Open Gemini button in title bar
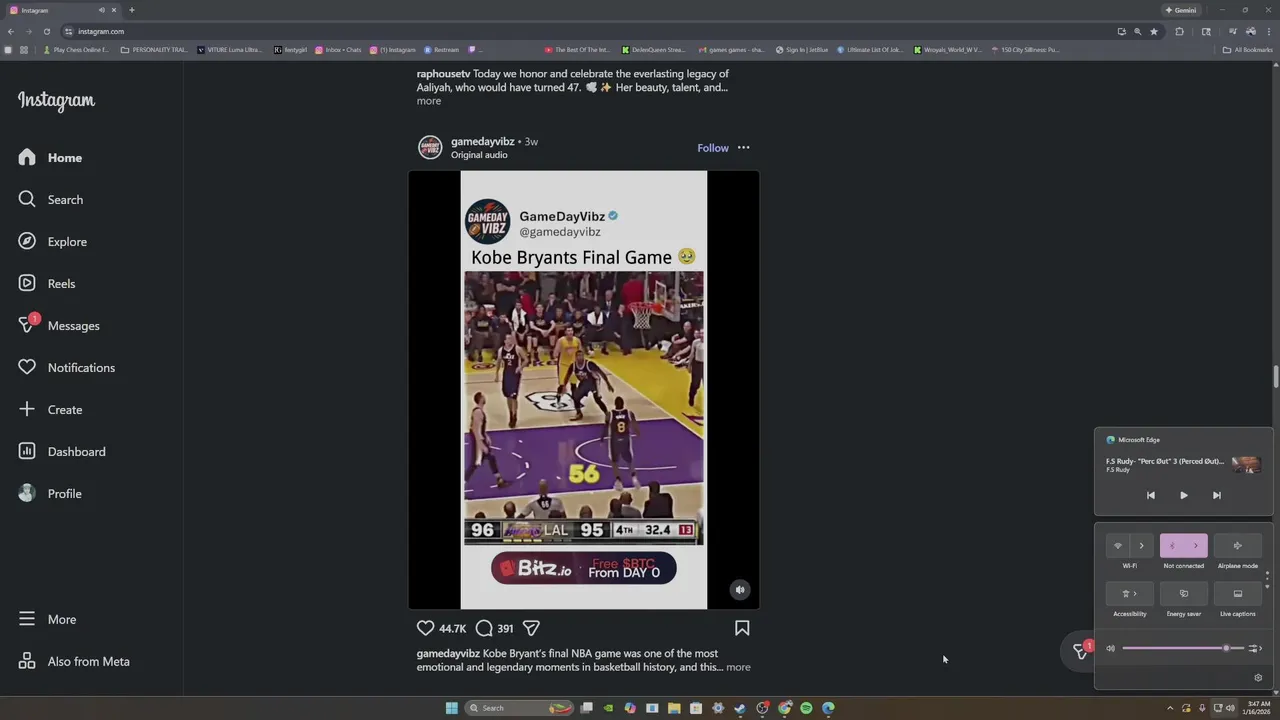1280x720 pixels. click(1181, 10)
